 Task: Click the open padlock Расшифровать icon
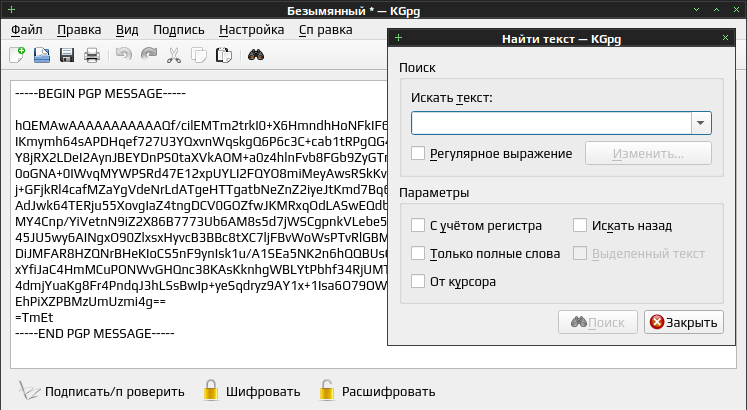327,390
